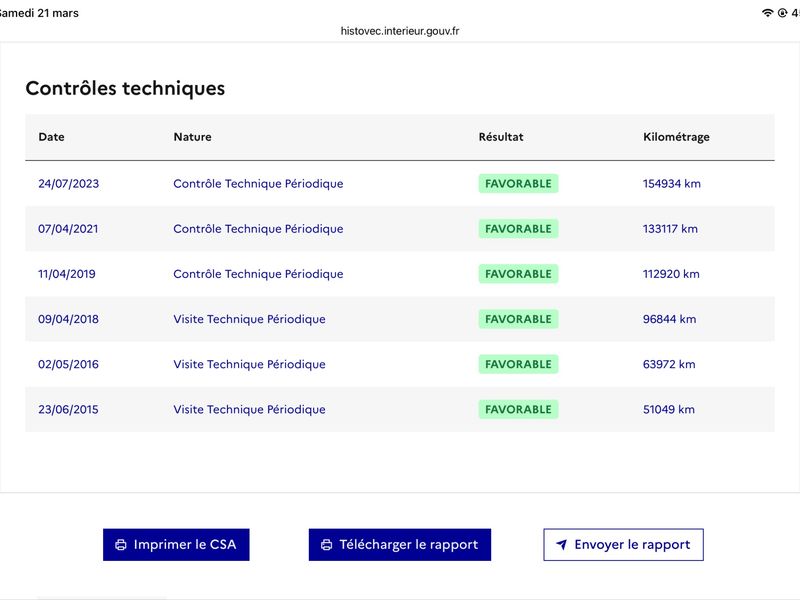Select the 51049 km mileage value
Viewport: 800px width, 600px height.
point(668,409)
